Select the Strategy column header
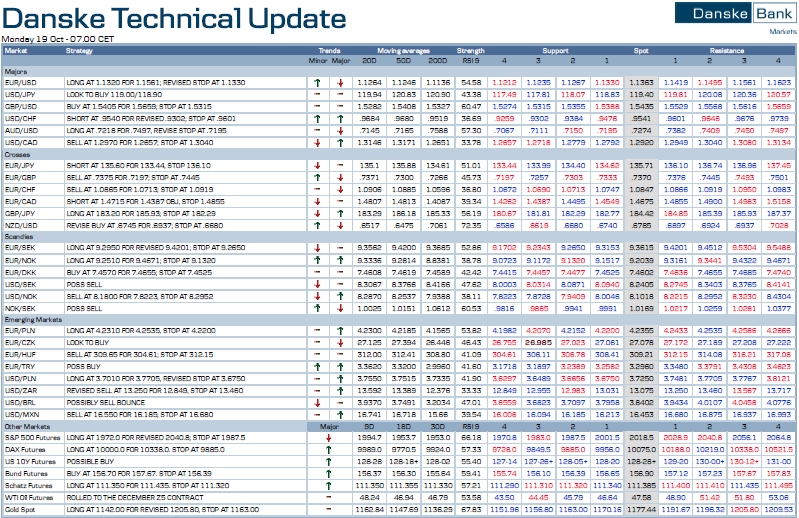799x518 pixels. pyautogui.click(x=80, y=49)
